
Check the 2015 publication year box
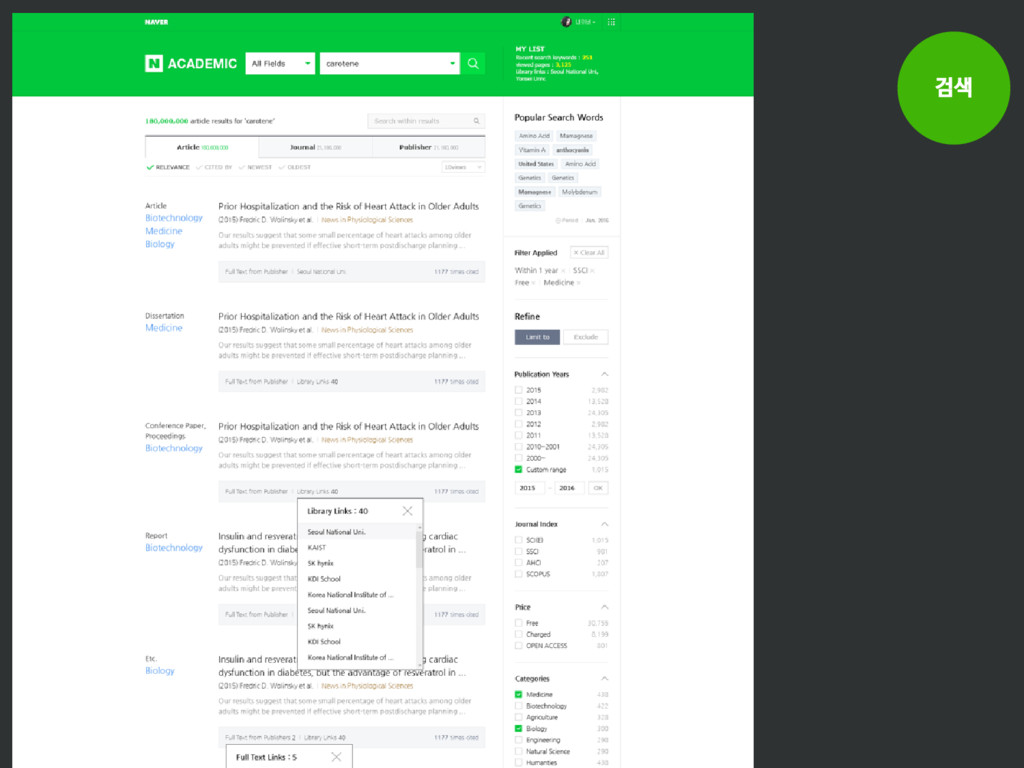(519, 390)
